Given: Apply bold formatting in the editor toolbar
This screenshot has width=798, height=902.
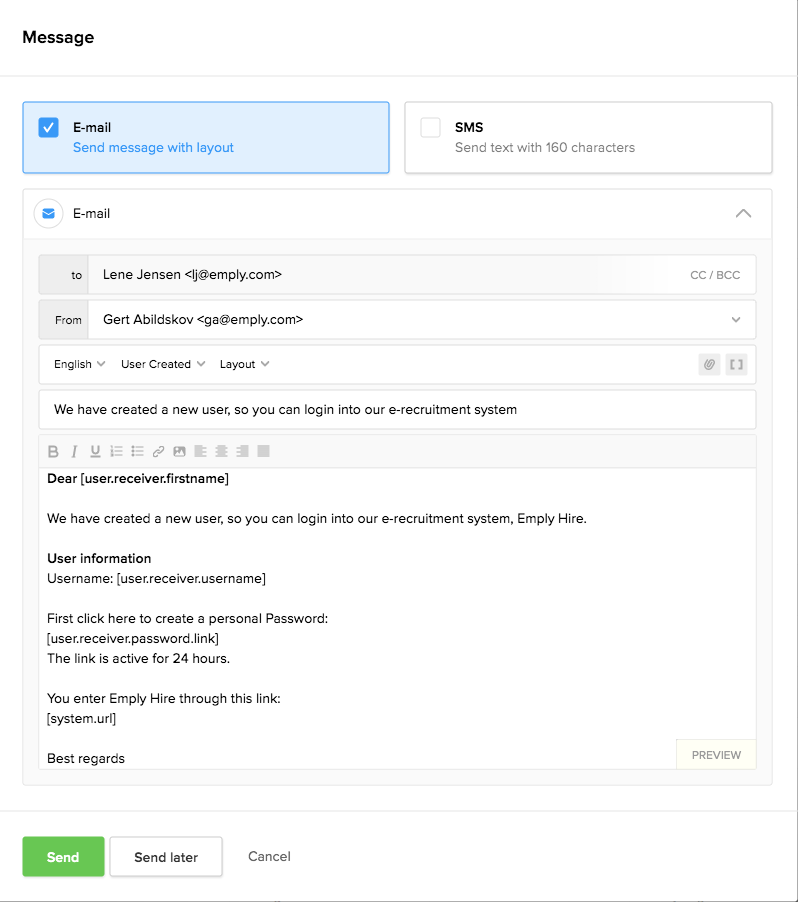Looking at the screenshot, I should [54, 451].
